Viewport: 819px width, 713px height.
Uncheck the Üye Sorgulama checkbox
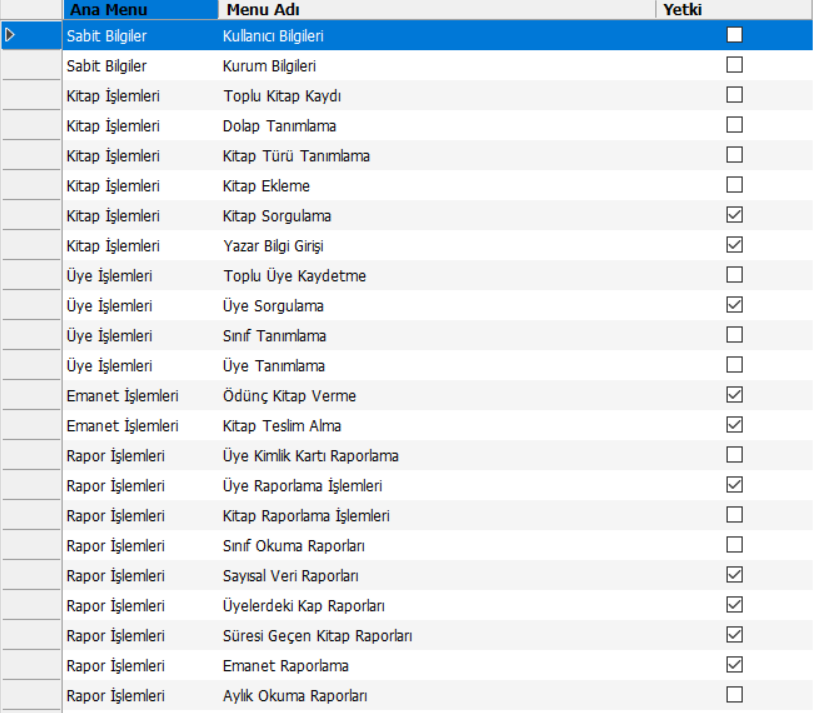tap(735, 305)
